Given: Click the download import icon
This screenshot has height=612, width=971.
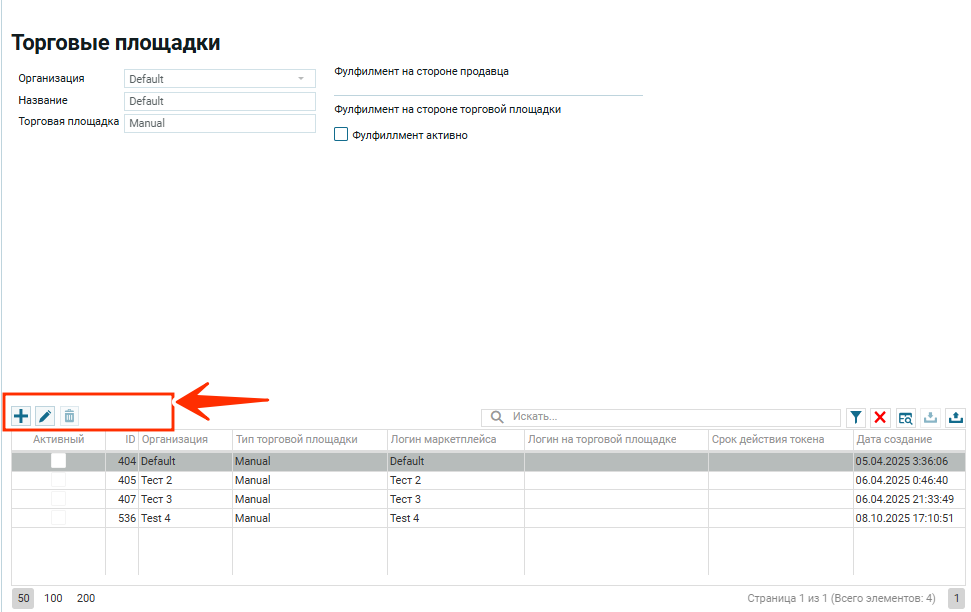Looking at the screenshot, I should tap(930, 417).
